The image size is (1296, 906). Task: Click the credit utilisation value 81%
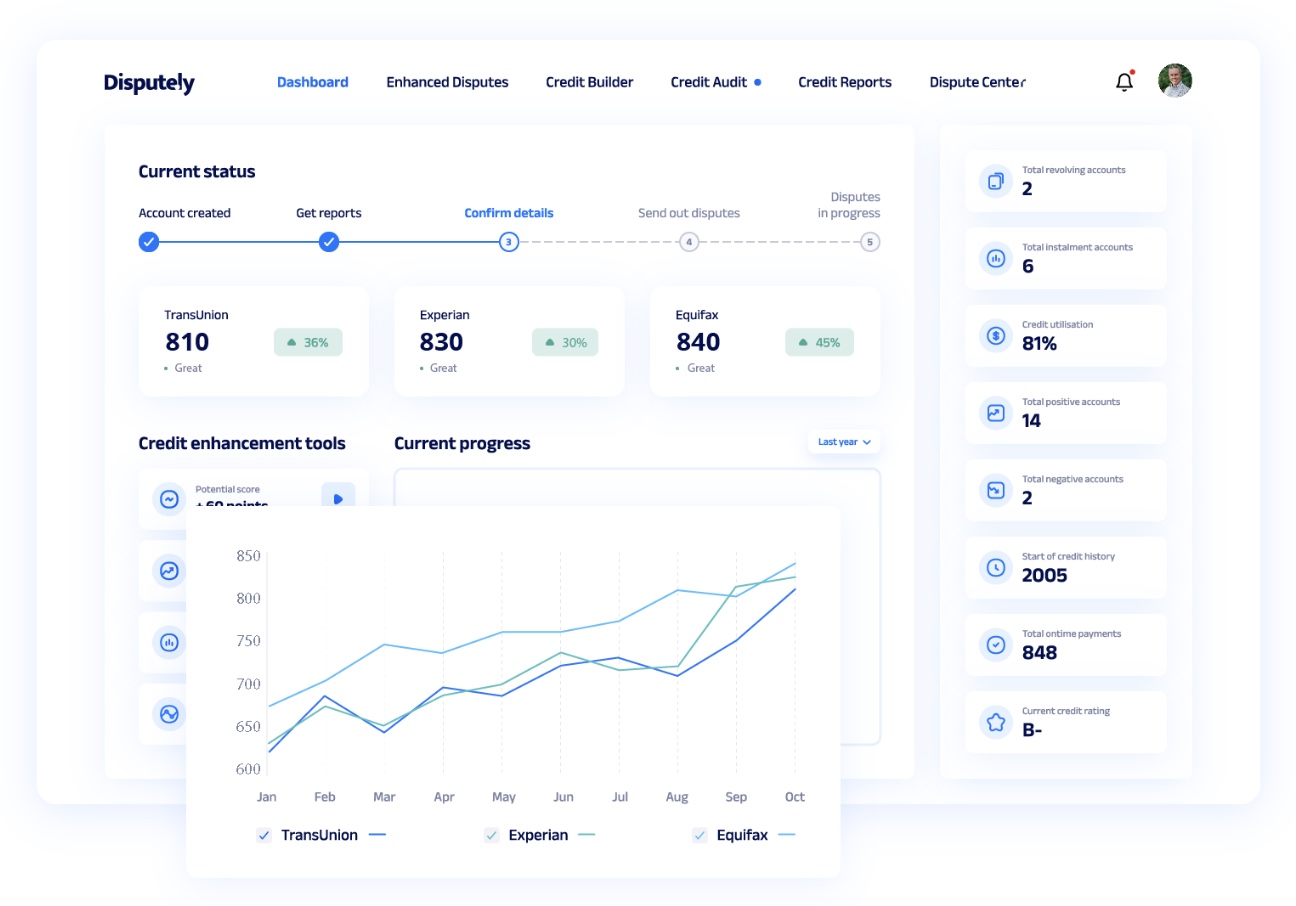pos(1039,344)
